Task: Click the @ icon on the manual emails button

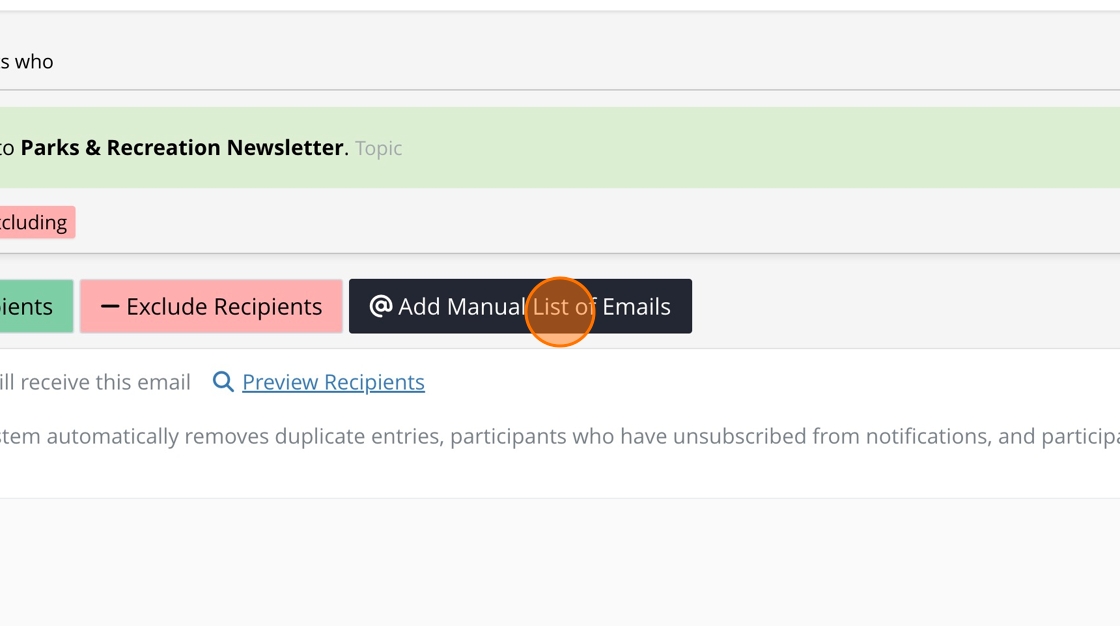Action: click(380, 306)
